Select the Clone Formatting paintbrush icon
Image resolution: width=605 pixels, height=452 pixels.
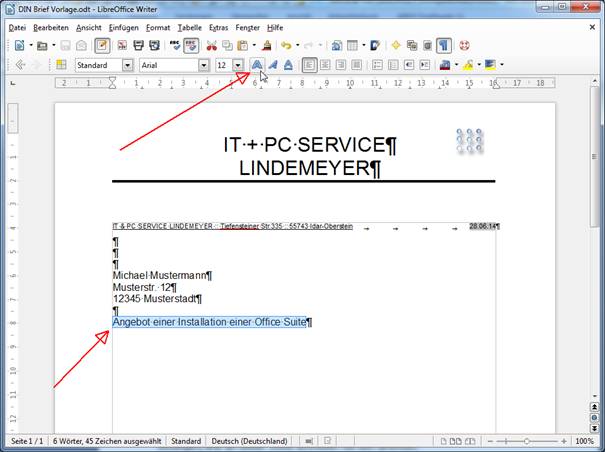point(267,46)
